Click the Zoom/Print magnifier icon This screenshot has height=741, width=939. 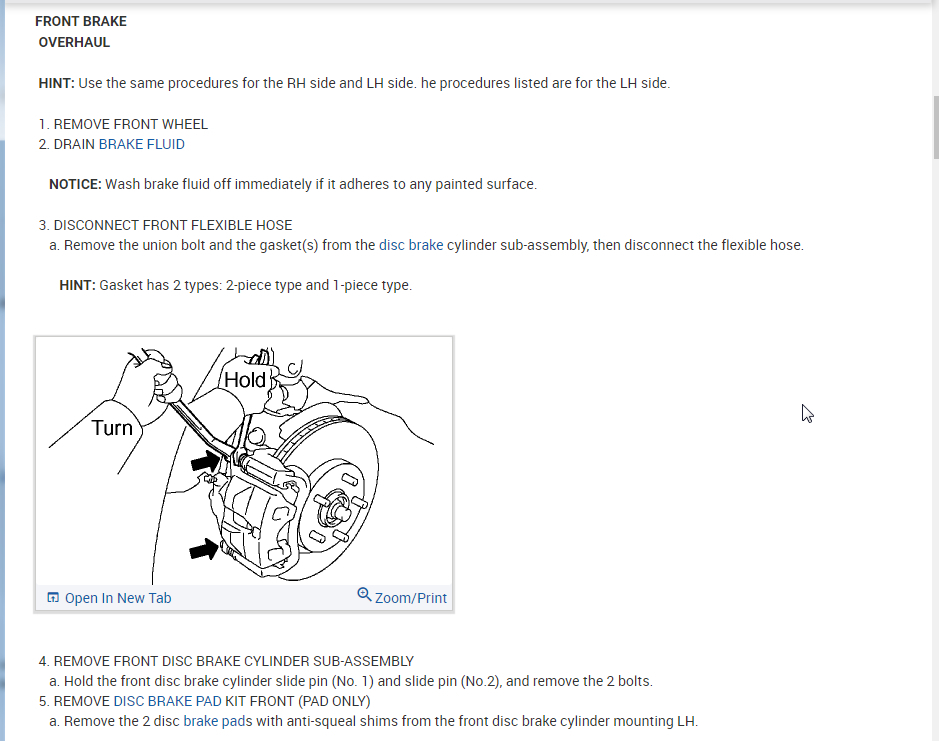(x=364, y=594)
